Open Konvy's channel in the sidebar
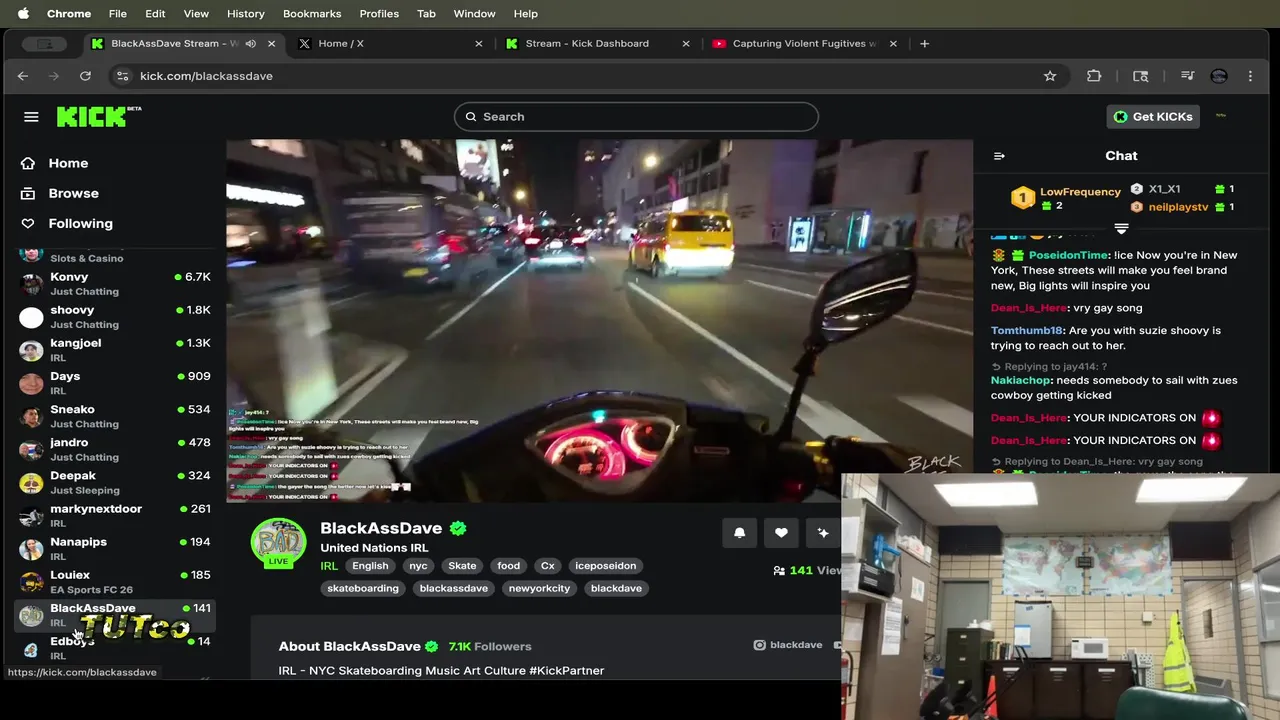The width and height of the screenshot is (1280, 720). [116, 284]
